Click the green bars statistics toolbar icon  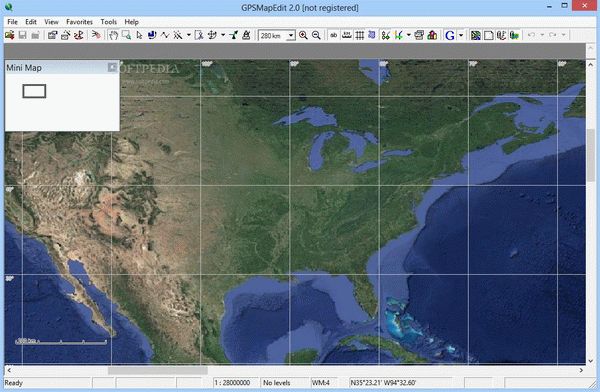(x=515, y=36)
